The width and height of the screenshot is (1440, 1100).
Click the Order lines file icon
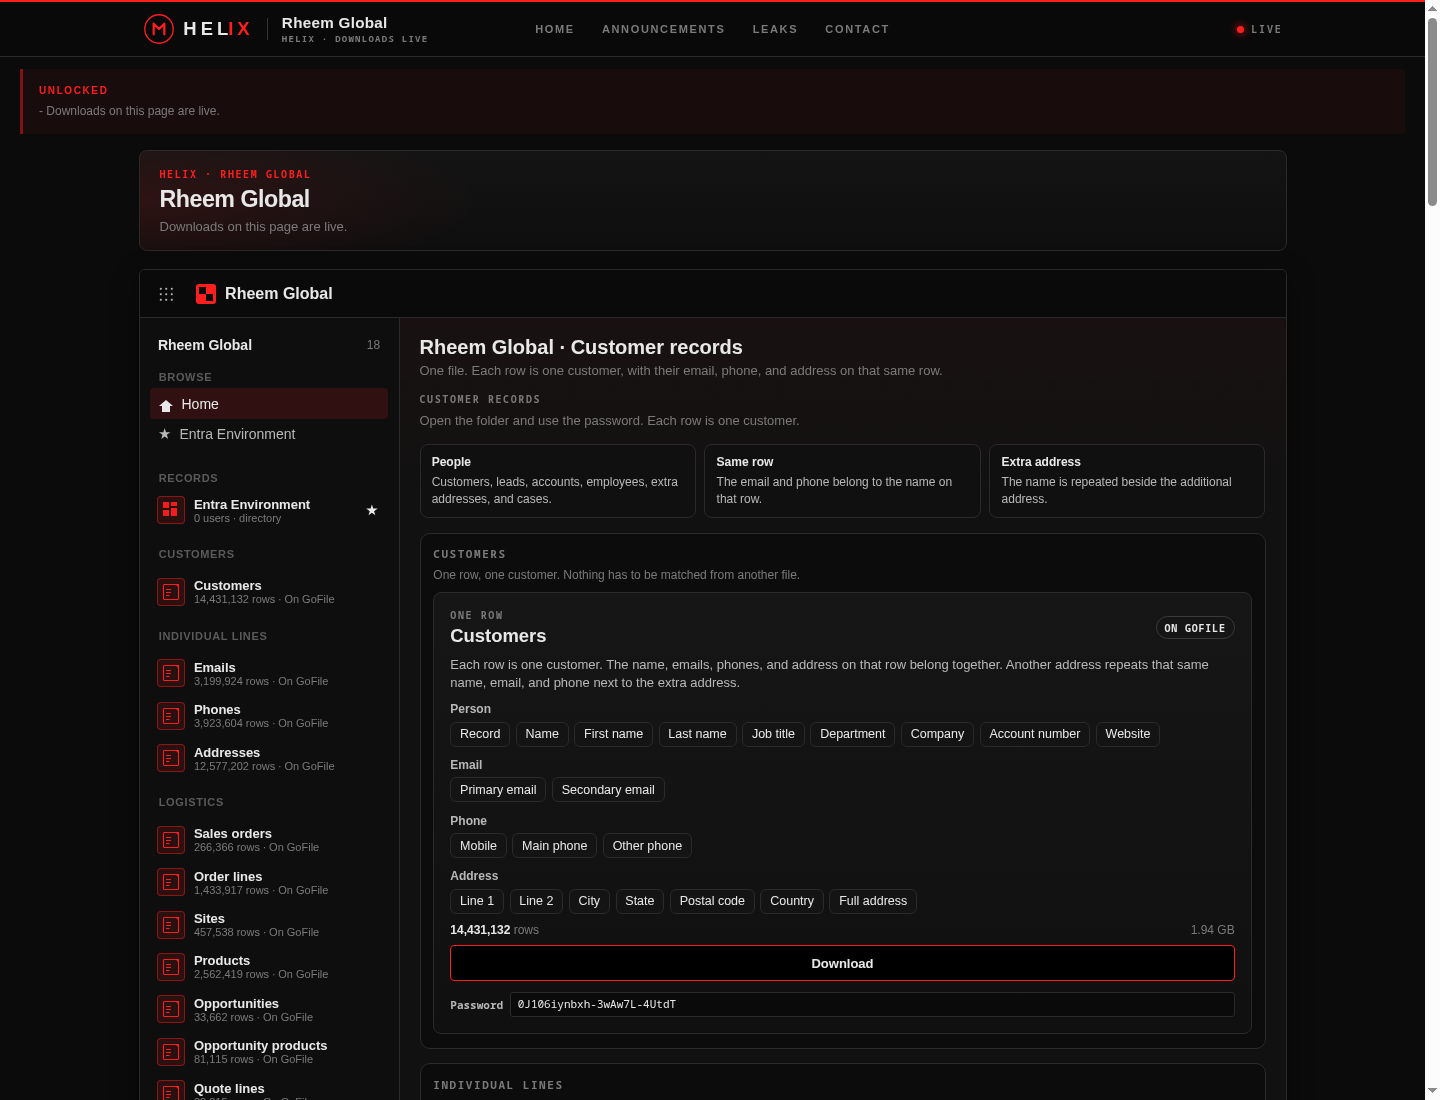(171, 882)
